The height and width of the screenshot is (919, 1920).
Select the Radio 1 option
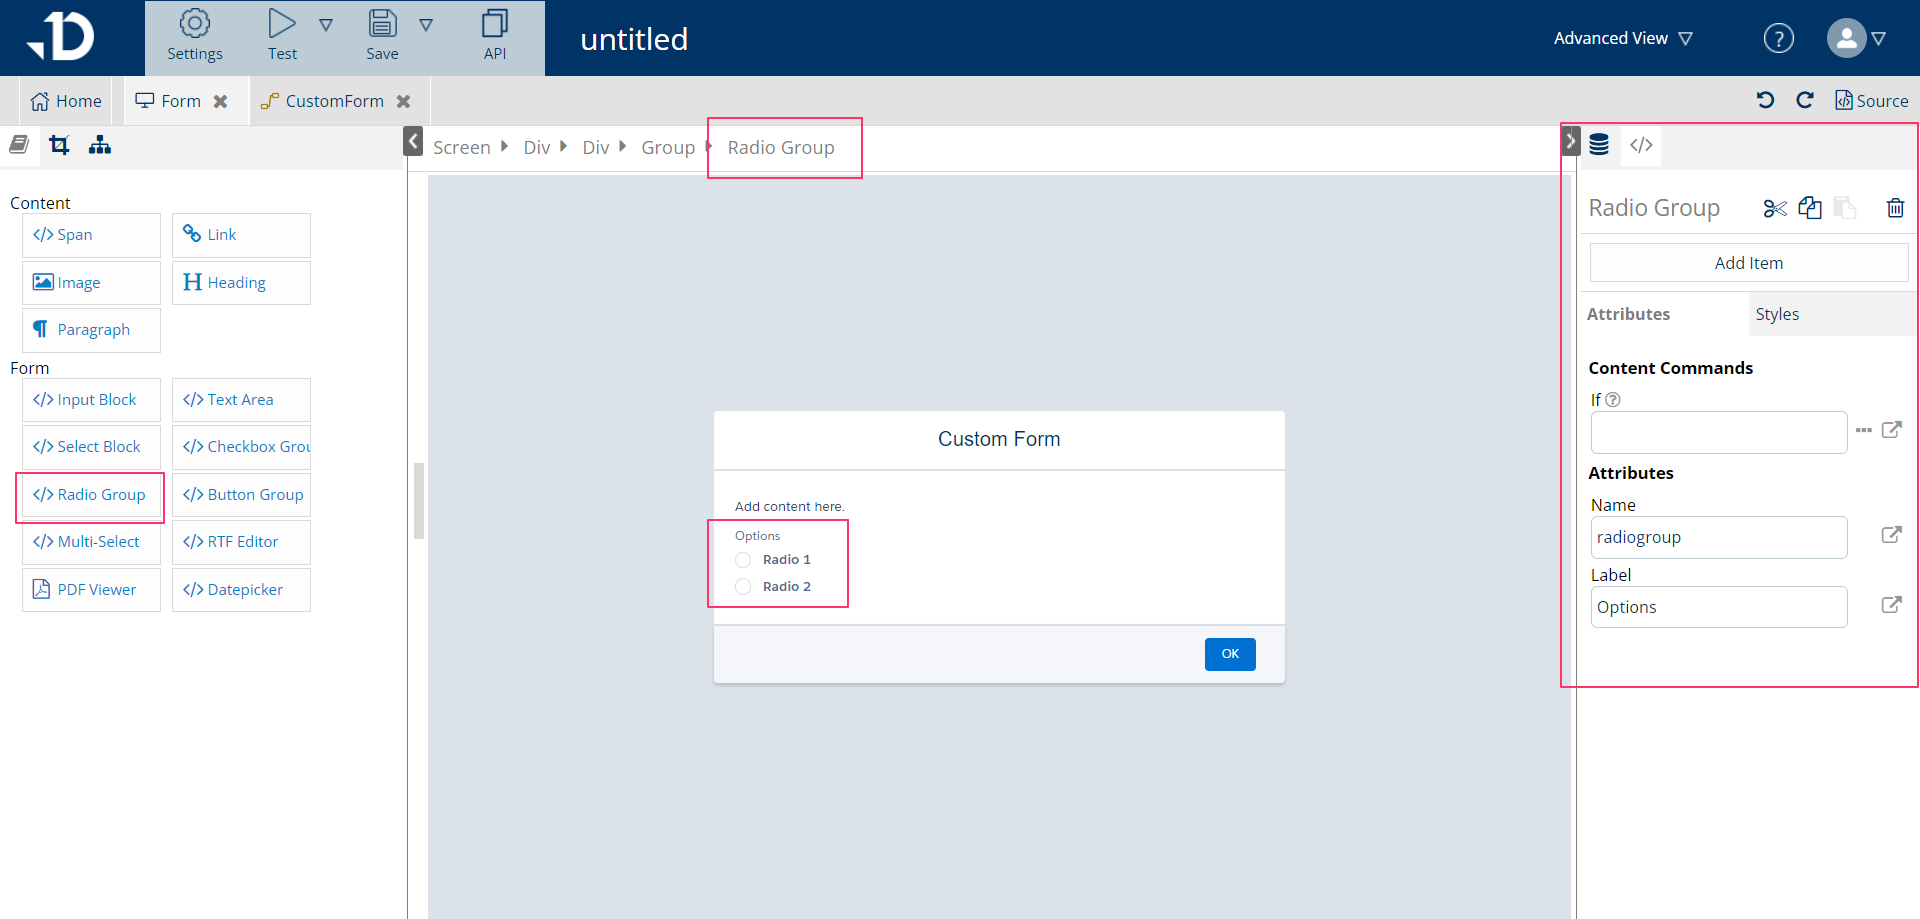743,560
